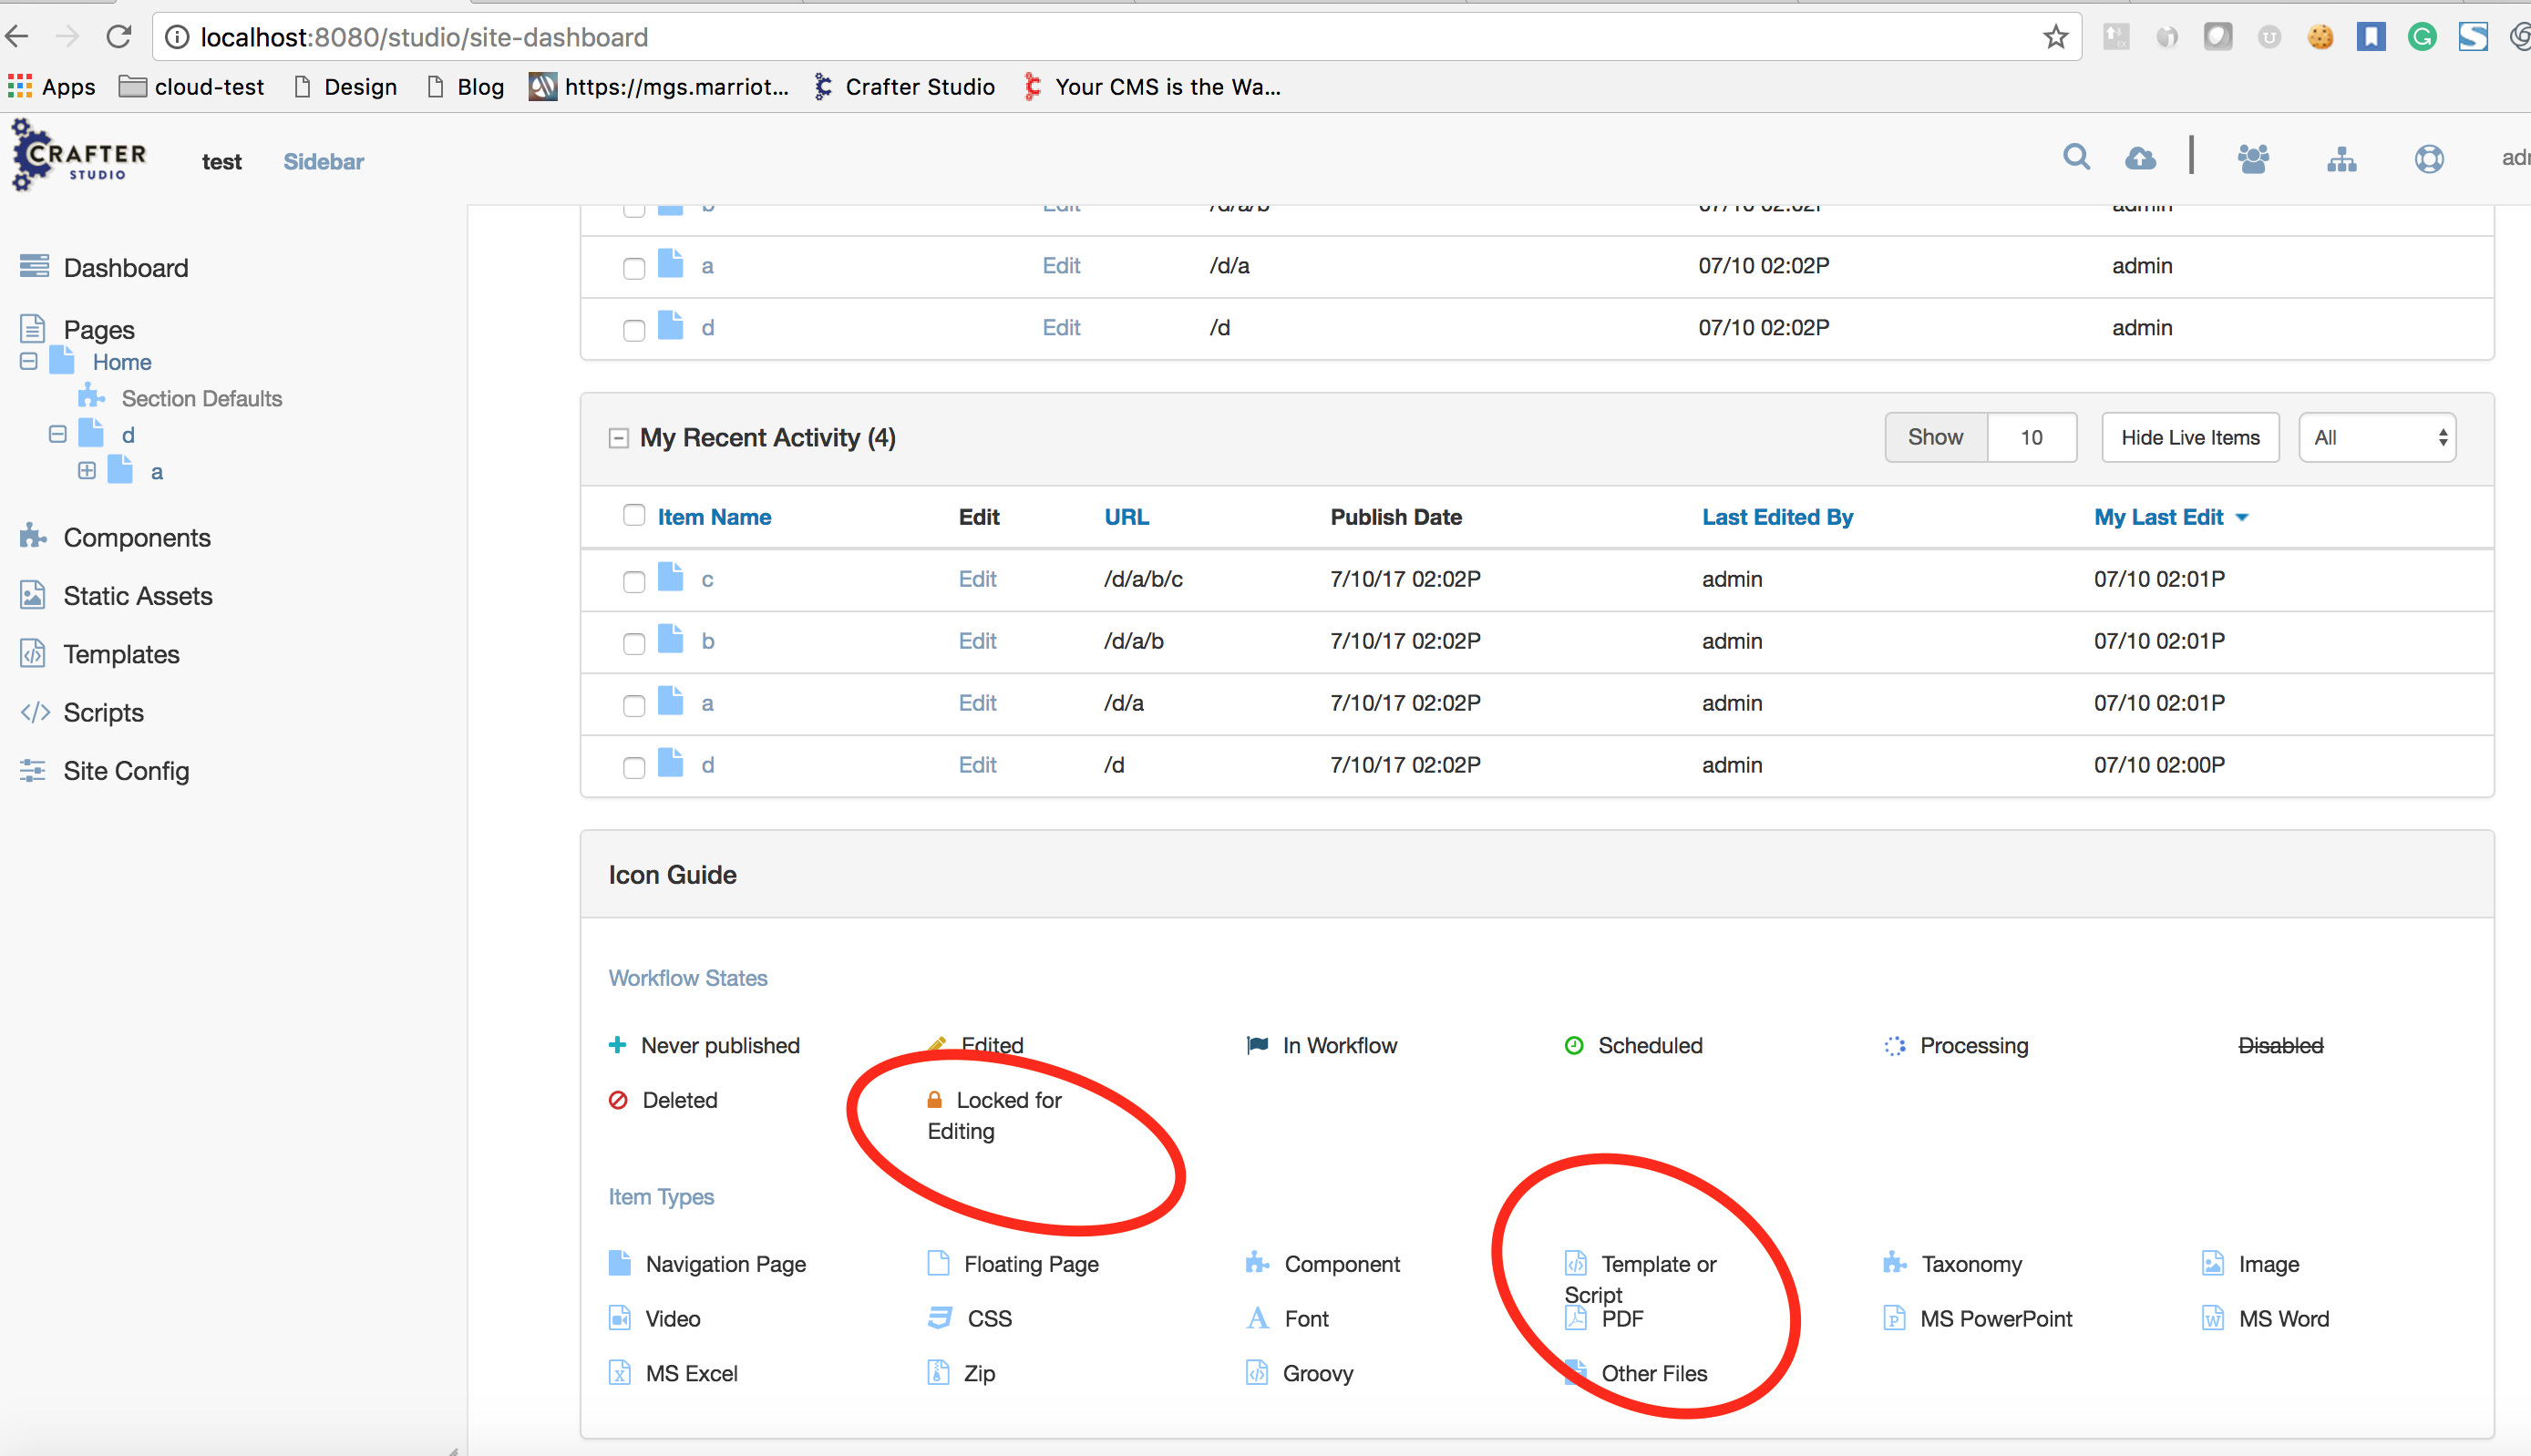
Task: Click the Hide Live Items button
Action: (2190, 438)
